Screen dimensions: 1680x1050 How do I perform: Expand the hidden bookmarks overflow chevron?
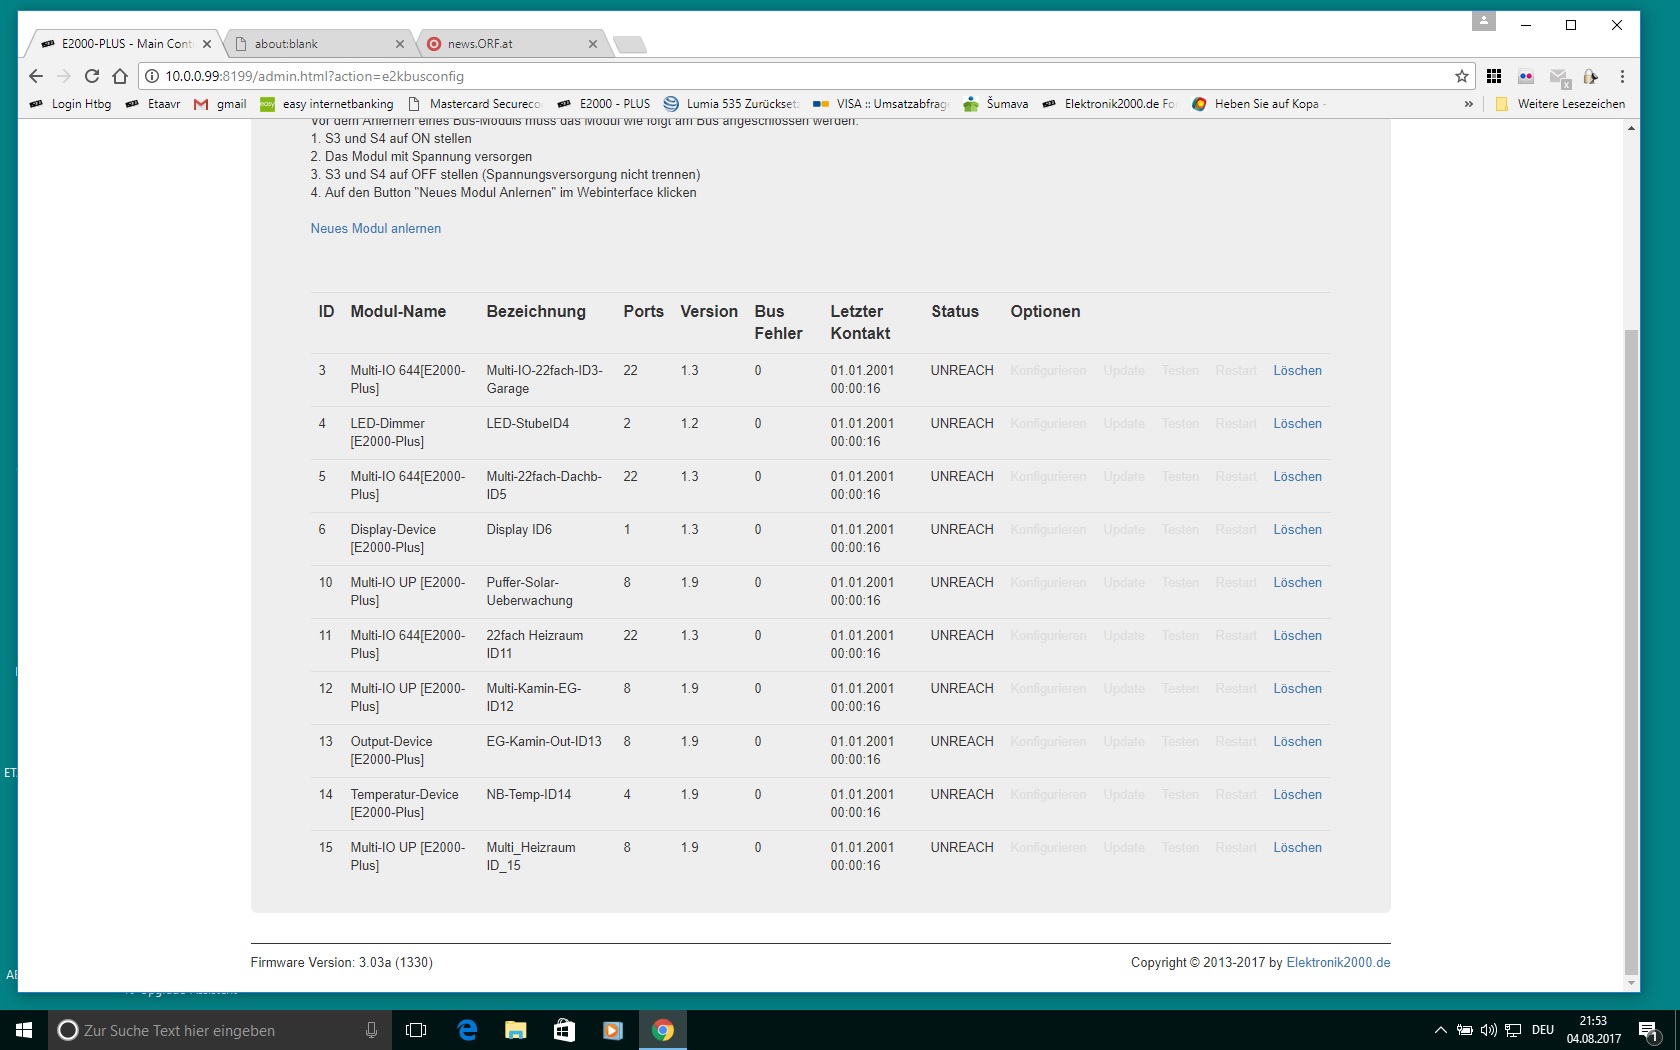pyautogui.click(x=1468, y=104)
